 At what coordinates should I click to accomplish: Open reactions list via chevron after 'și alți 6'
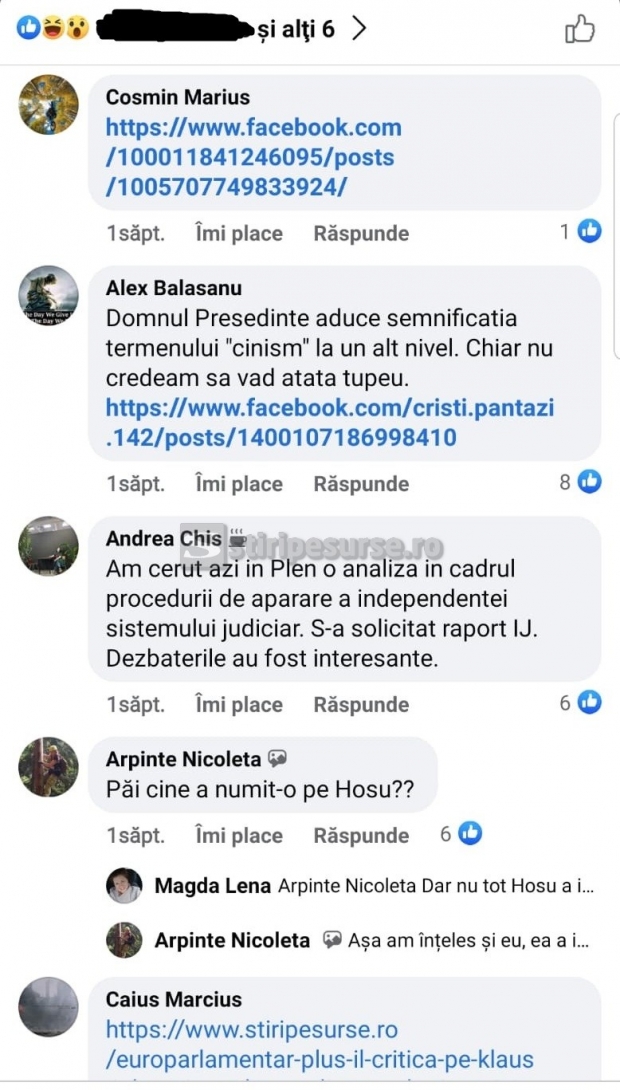359,29
